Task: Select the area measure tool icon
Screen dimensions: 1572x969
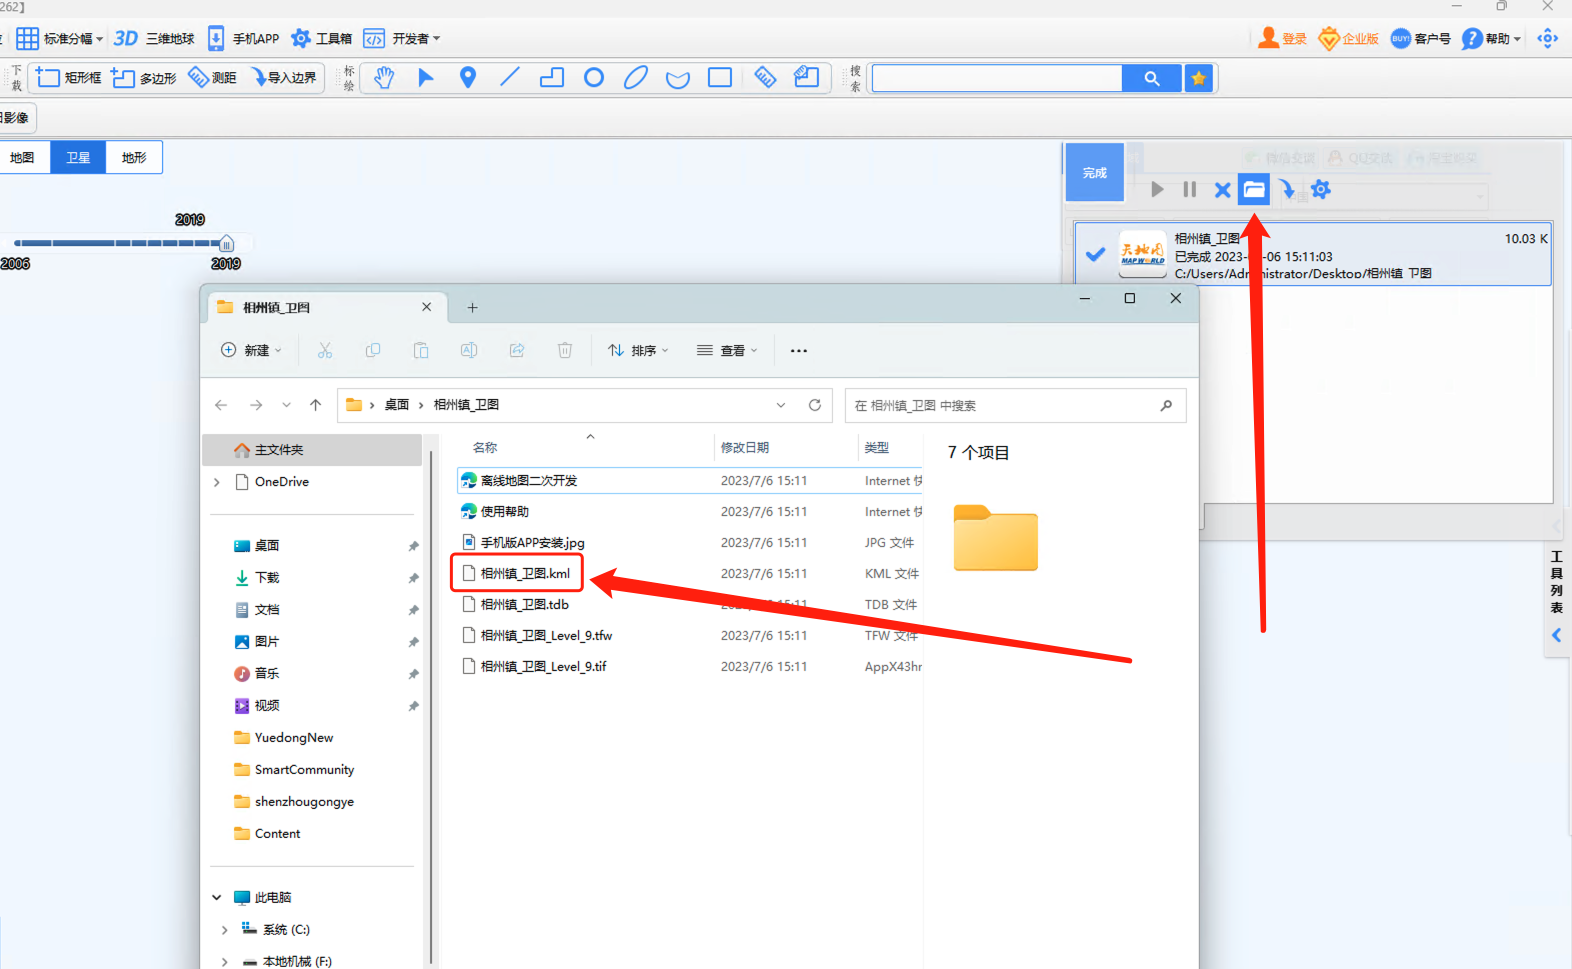Action: click(x=806, y=77)
